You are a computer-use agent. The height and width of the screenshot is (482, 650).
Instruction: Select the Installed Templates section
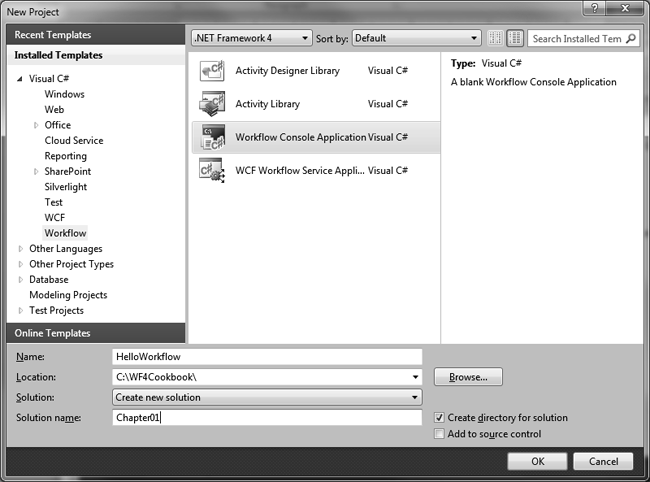click(96, 55)
